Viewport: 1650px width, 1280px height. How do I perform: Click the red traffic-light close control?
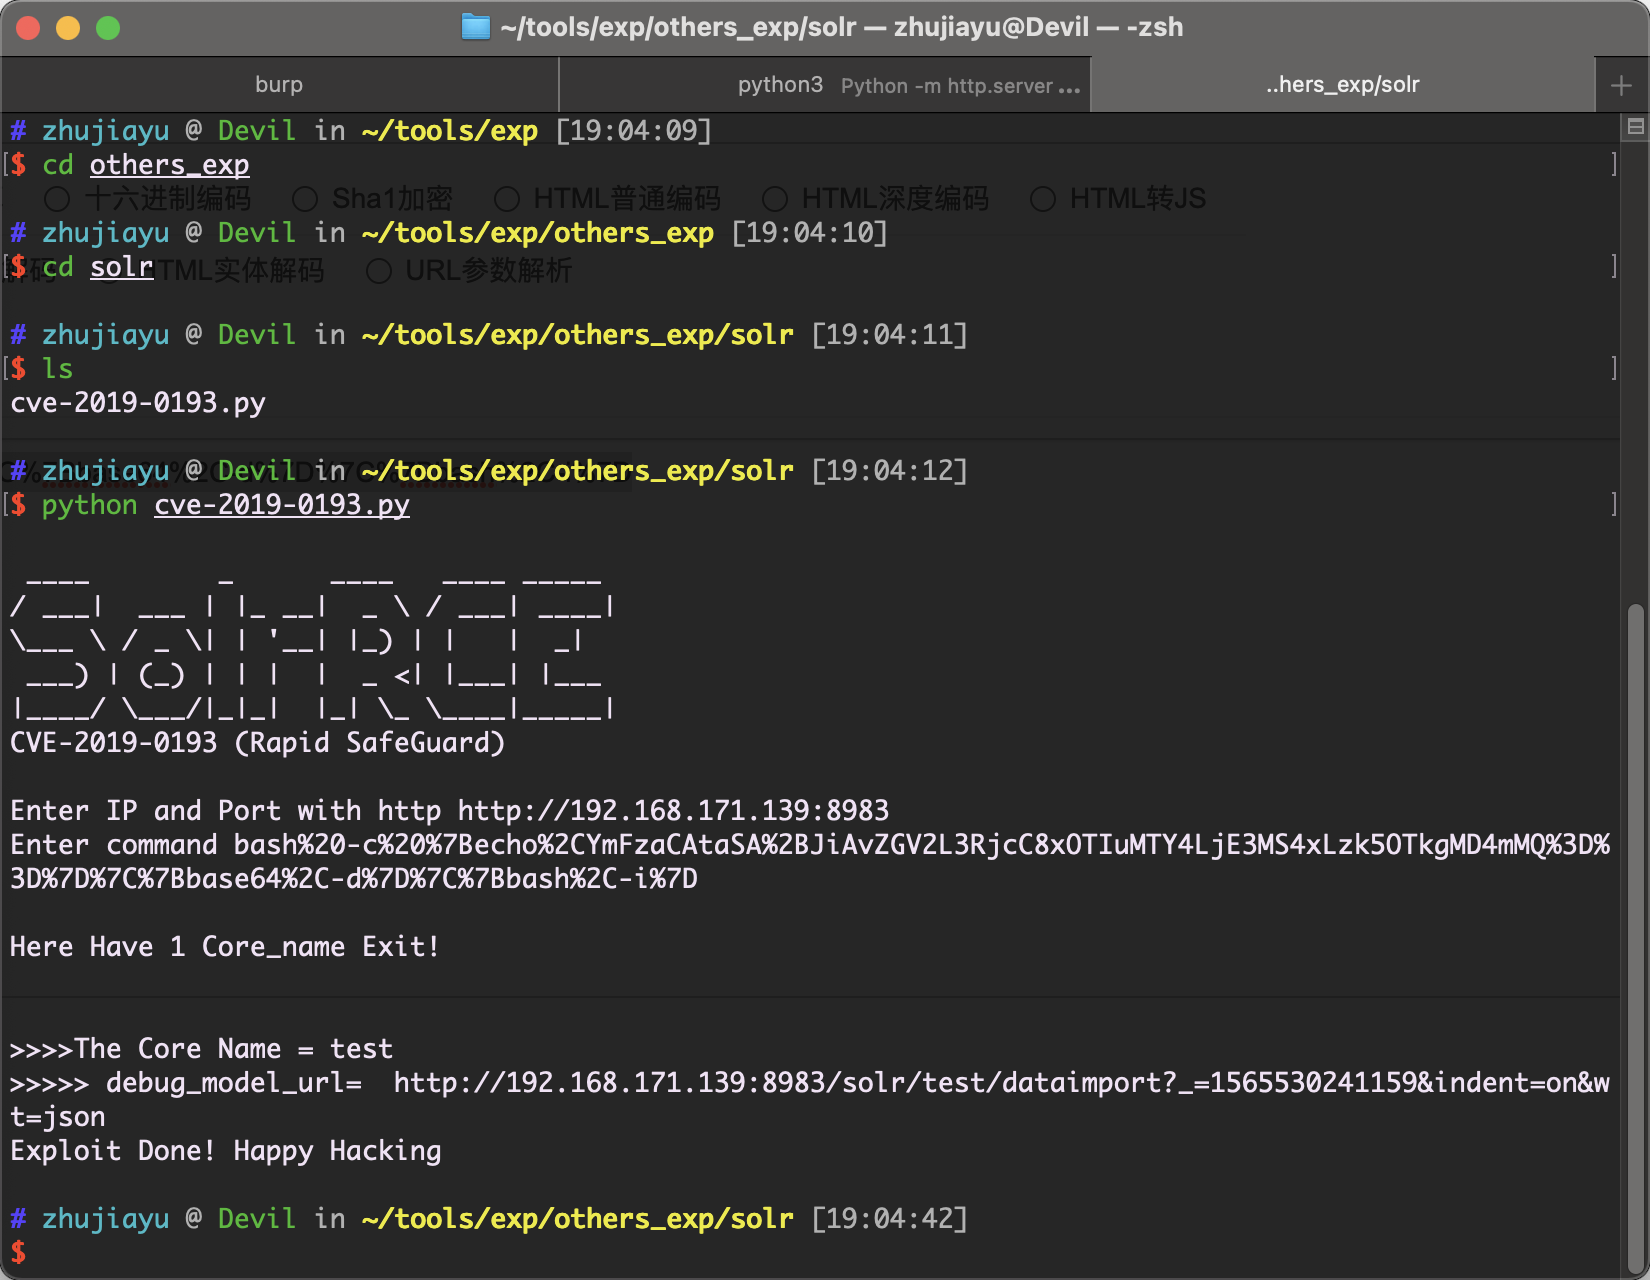click(28, 27)
